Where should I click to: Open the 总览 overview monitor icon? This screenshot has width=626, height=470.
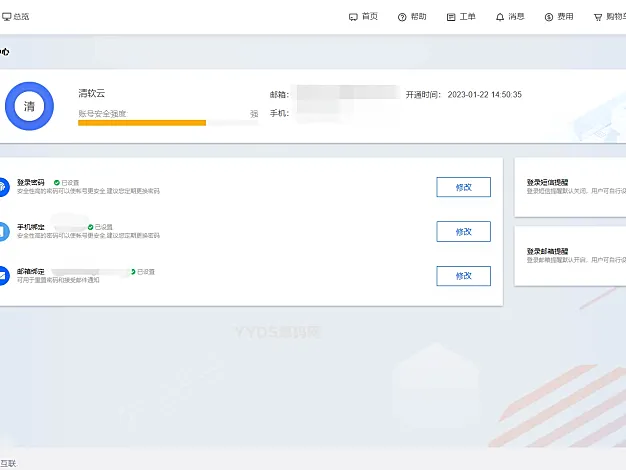[x=6, y=16]
